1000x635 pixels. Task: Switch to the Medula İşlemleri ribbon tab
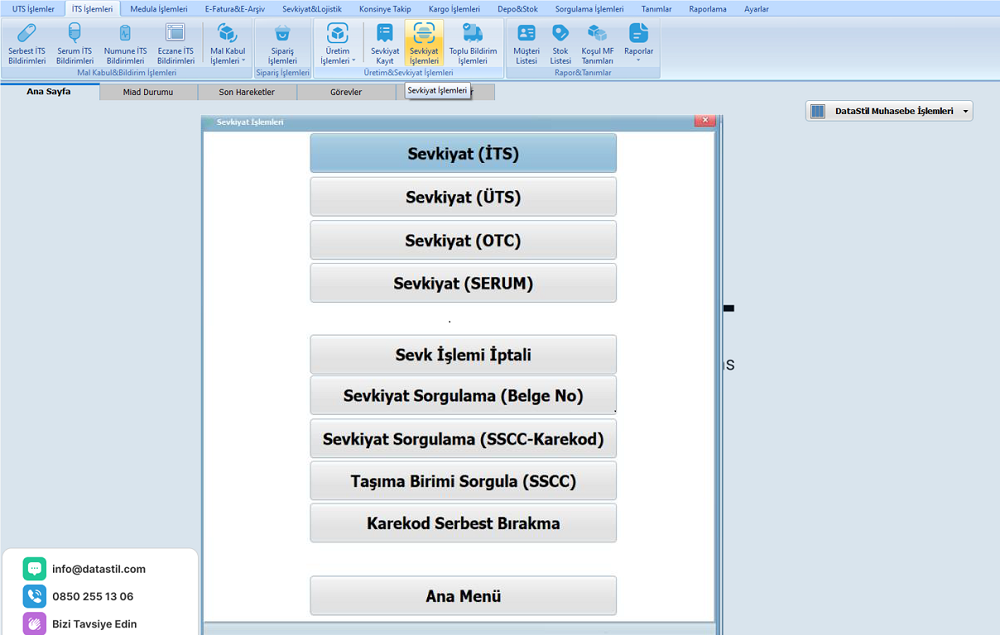click(158, 8)
